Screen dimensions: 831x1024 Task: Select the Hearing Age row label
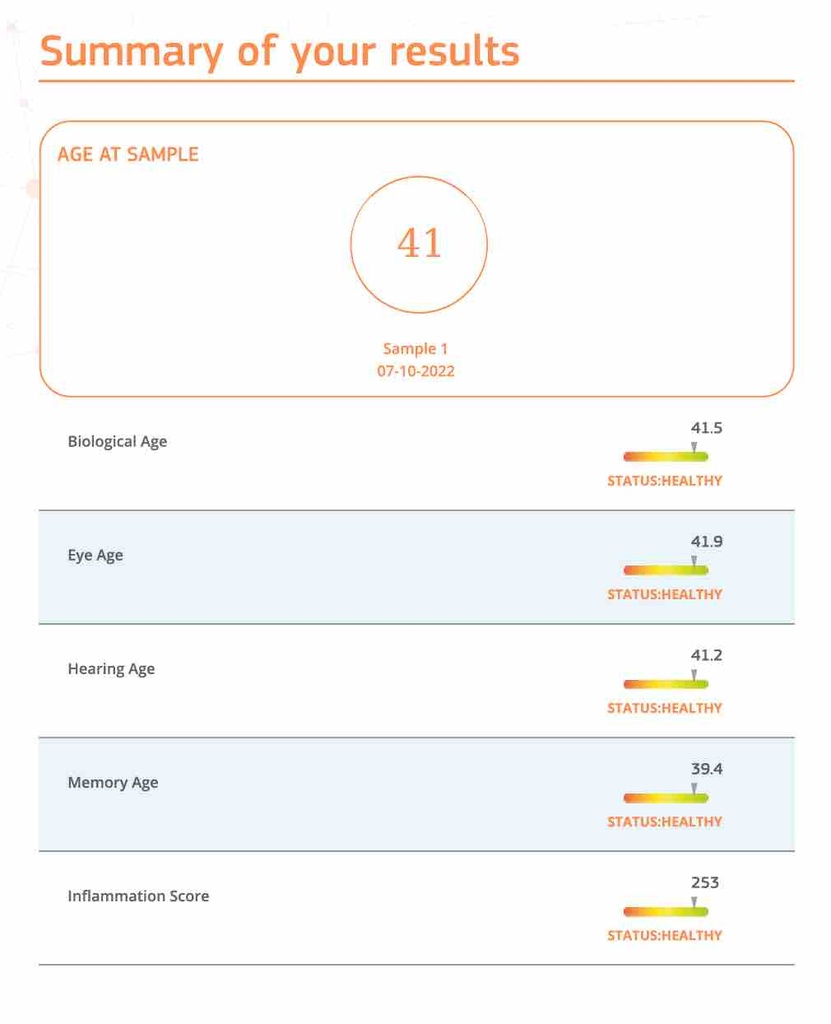111,669
